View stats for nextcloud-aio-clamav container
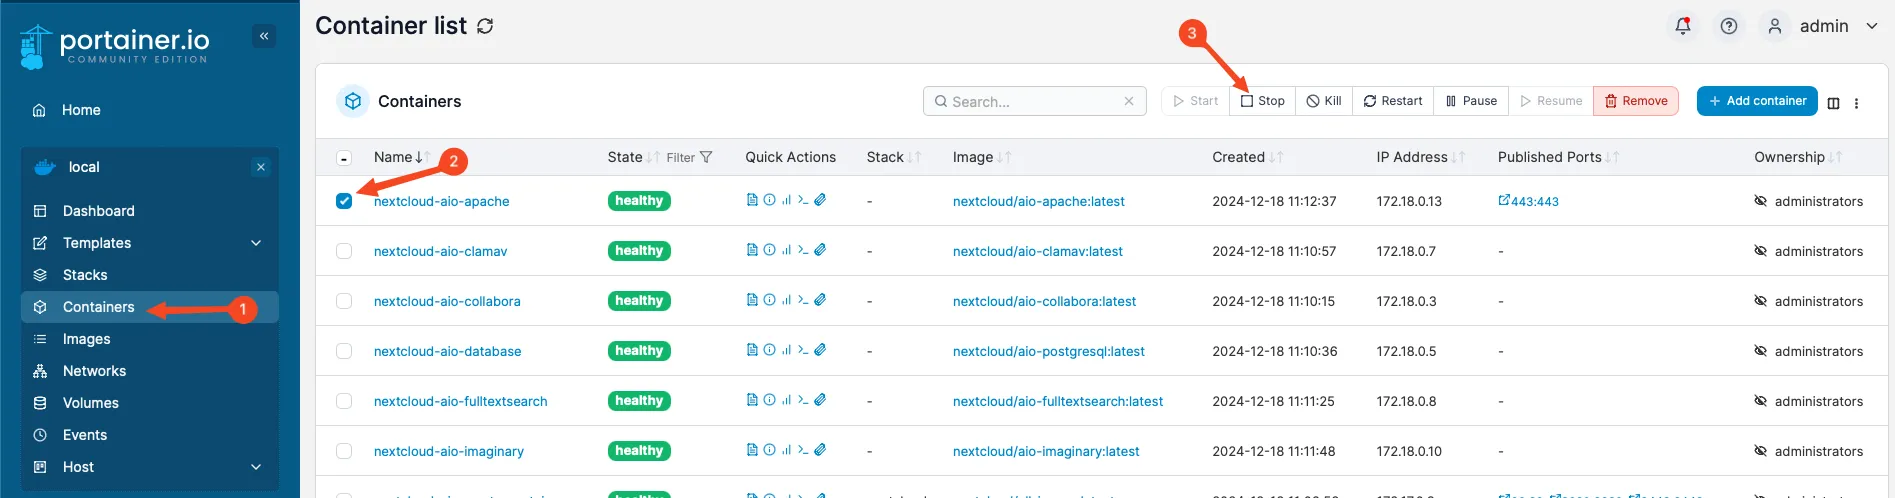 pyautogui.click(x=786, y=250)
